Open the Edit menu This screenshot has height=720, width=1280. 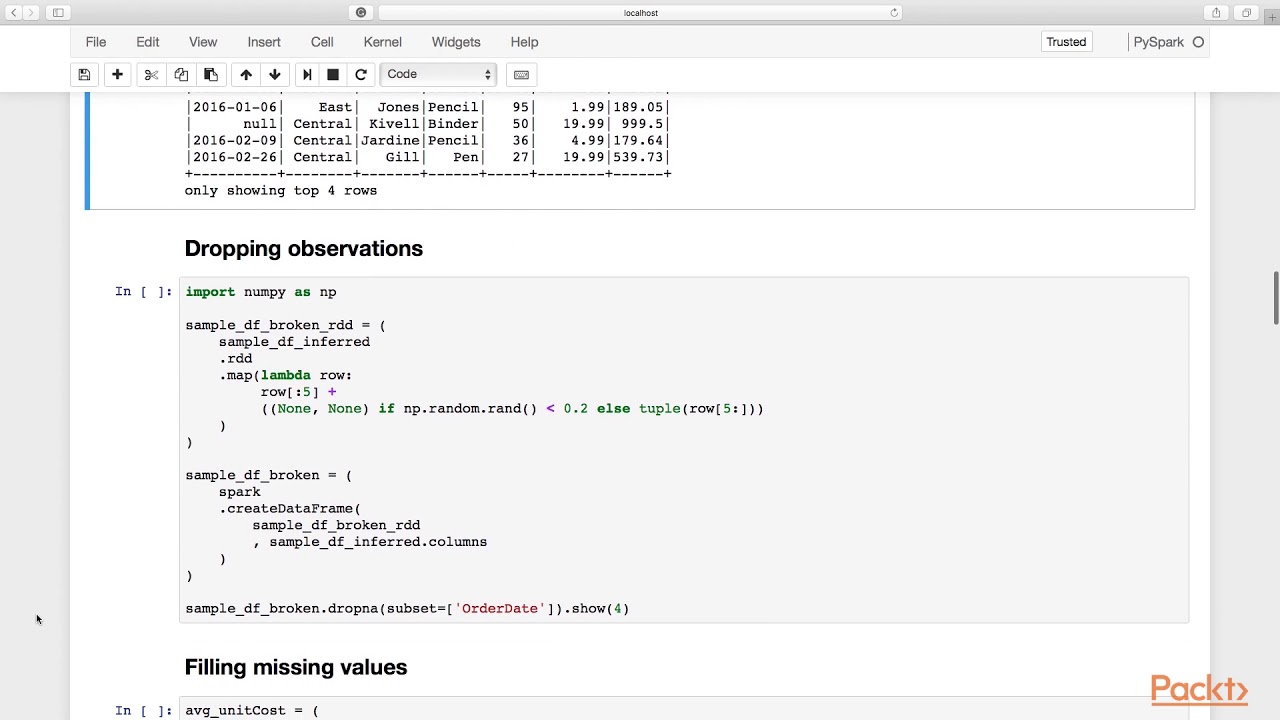coord(148,42)
